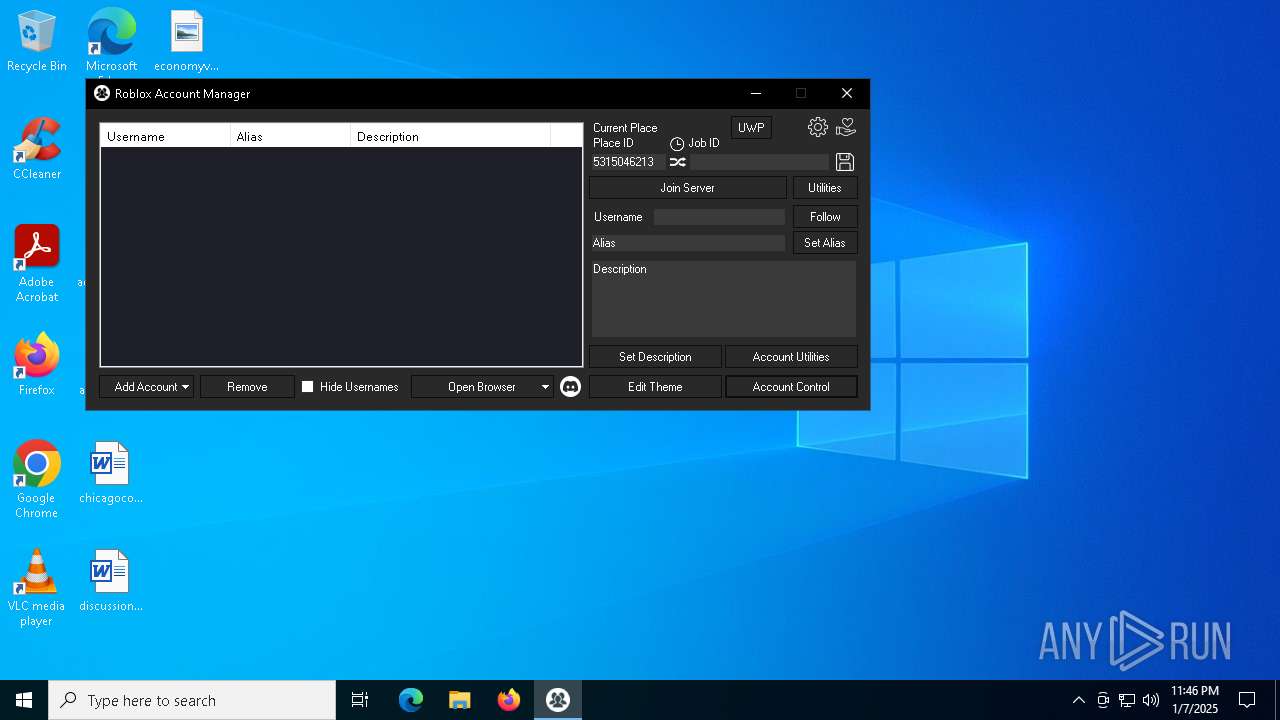
Task: Open Microsoft Edge desktop shortcut
Action: 111,41
